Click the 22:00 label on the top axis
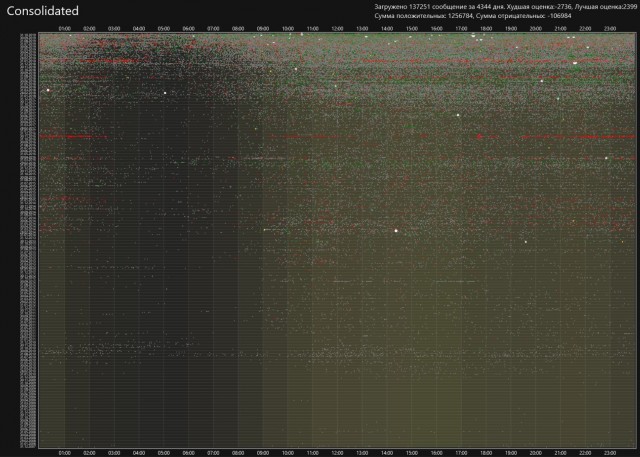 [586, 29]
